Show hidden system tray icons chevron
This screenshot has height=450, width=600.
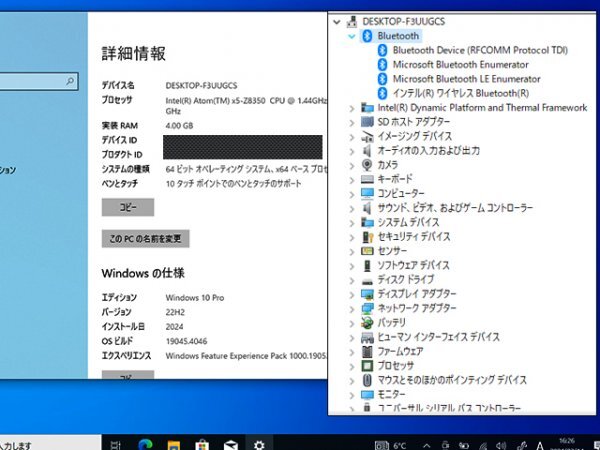[x=427, y=445]
